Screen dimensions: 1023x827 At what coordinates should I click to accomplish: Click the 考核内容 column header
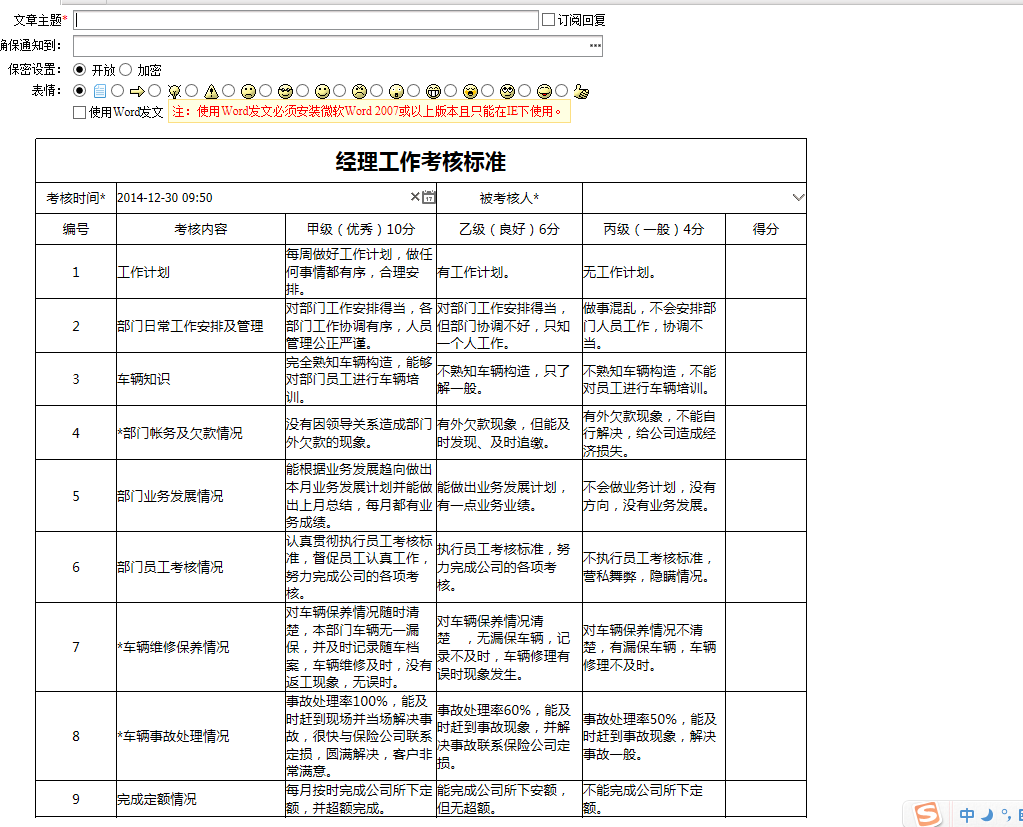click(201, 229)
